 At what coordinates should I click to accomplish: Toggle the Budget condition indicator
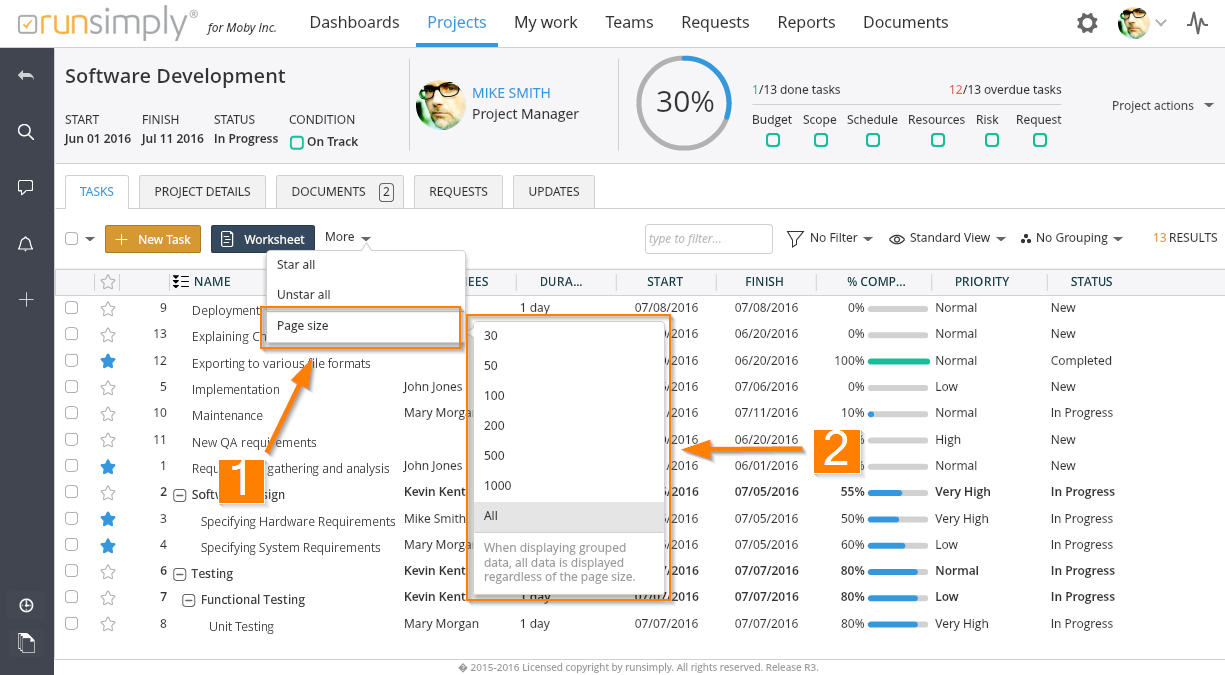tap(772, 141)
